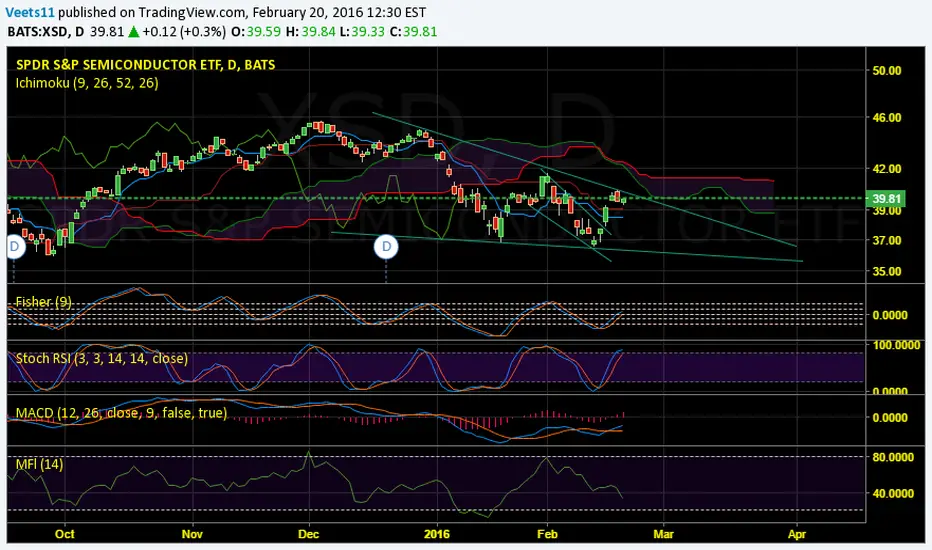Click the low value L:39.33
Screen dimensions: 932x550
[362, 32]
